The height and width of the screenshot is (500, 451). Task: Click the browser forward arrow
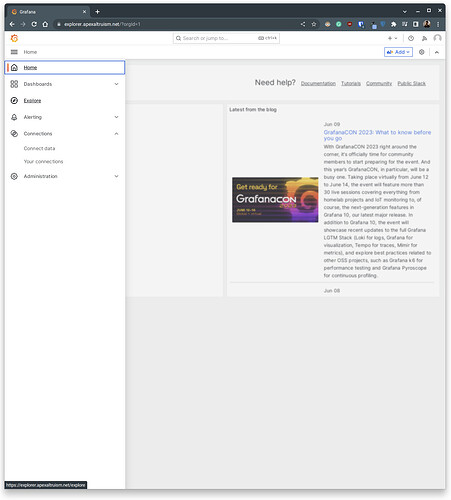click(x=23, y=24)
